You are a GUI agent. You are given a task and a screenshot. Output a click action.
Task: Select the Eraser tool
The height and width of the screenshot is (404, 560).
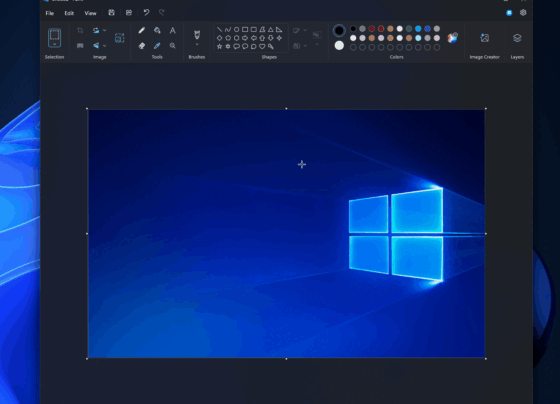pos(142,46)
